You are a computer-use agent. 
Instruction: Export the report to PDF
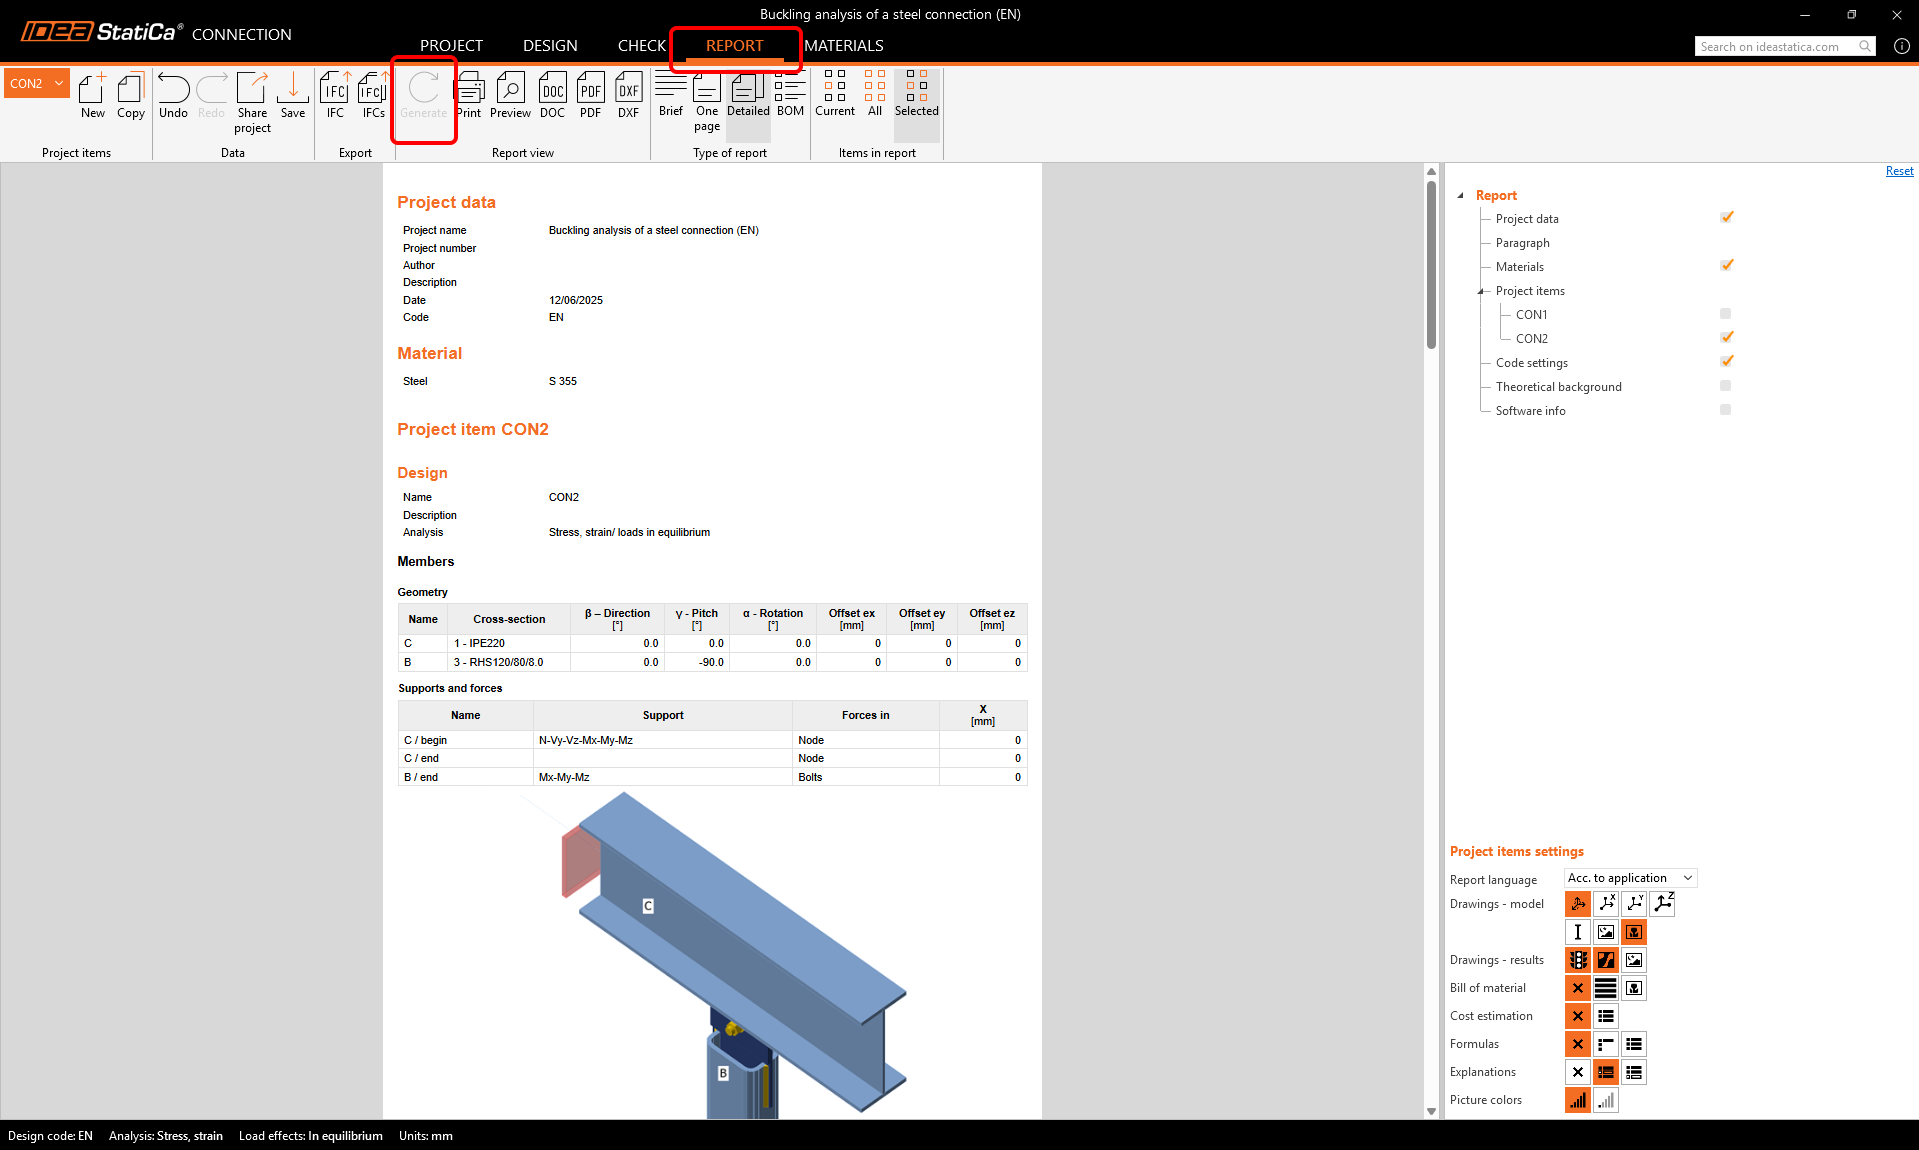pos(590,96)
